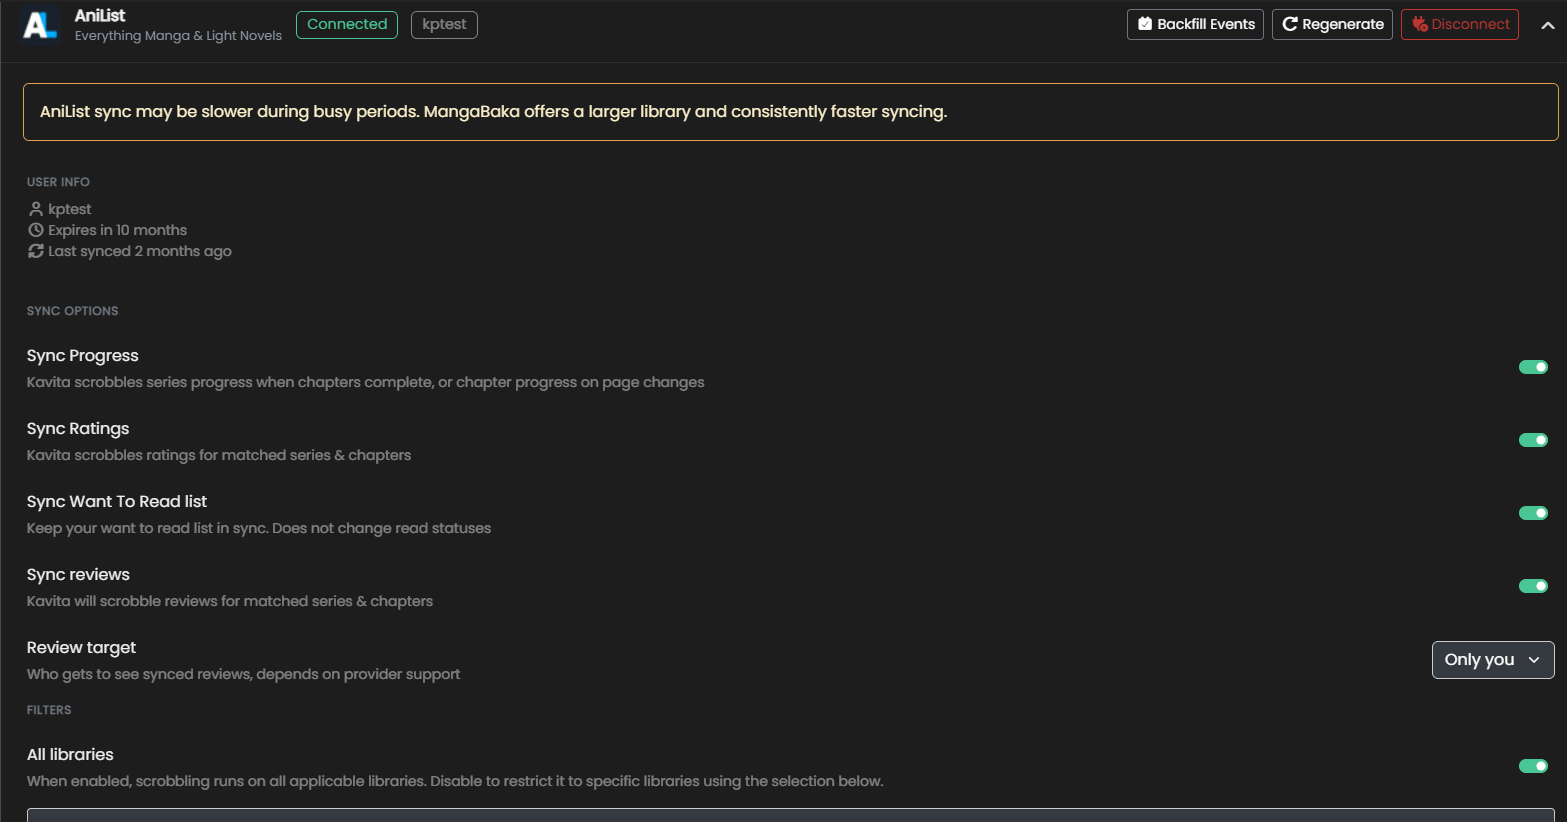
Task: Disable Sync Want To Read list switch
Action: click(1533, 513)
